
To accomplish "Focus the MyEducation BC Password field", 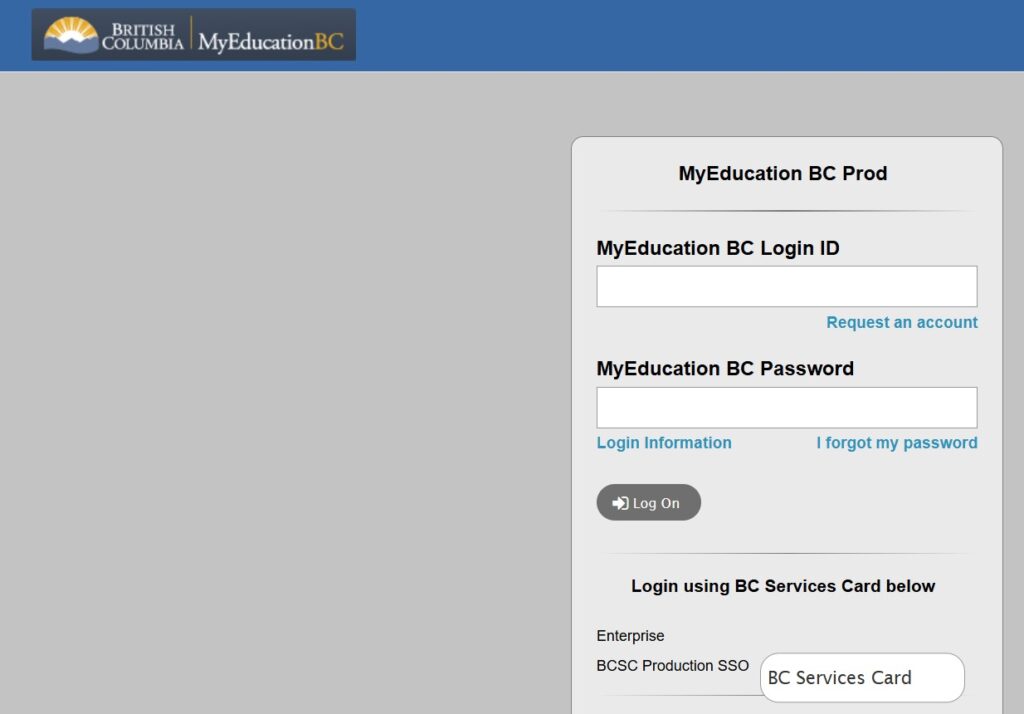I will tap(786, 408).
